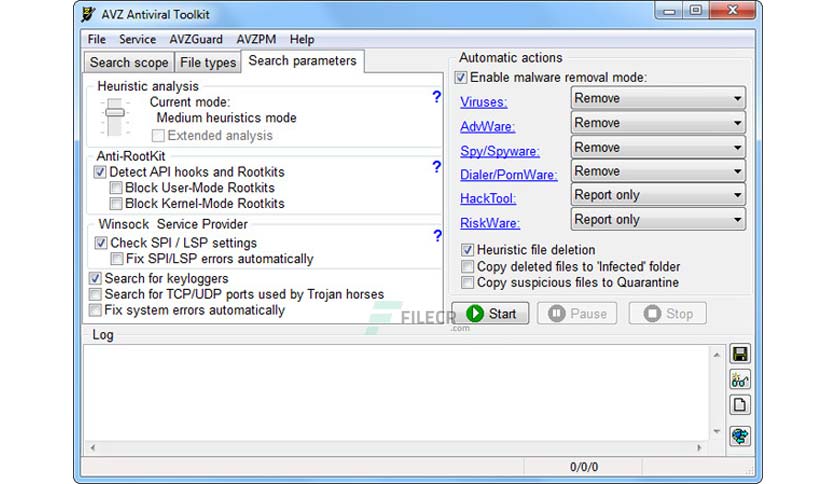Open the RiskWare action dropdown
836x484 pixels.
[x=658, y=220]
